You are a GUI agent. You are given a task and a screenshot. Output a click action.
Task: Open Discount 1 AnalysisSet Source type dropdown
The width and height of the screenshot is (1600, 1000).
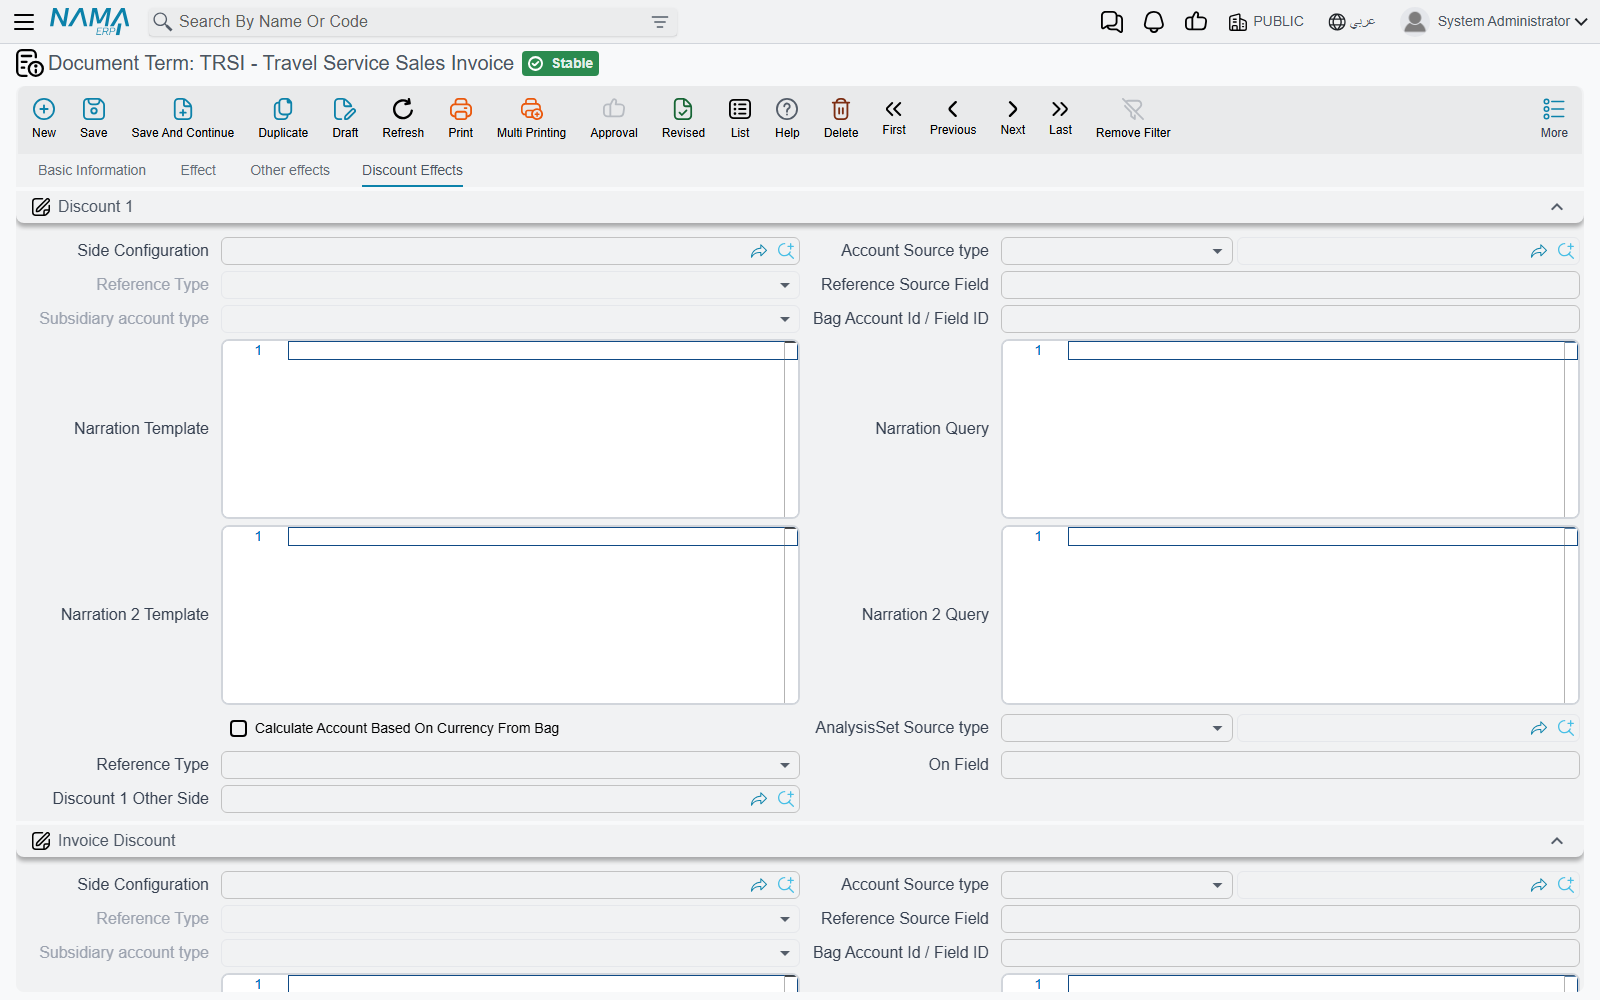pos(1117,728)
